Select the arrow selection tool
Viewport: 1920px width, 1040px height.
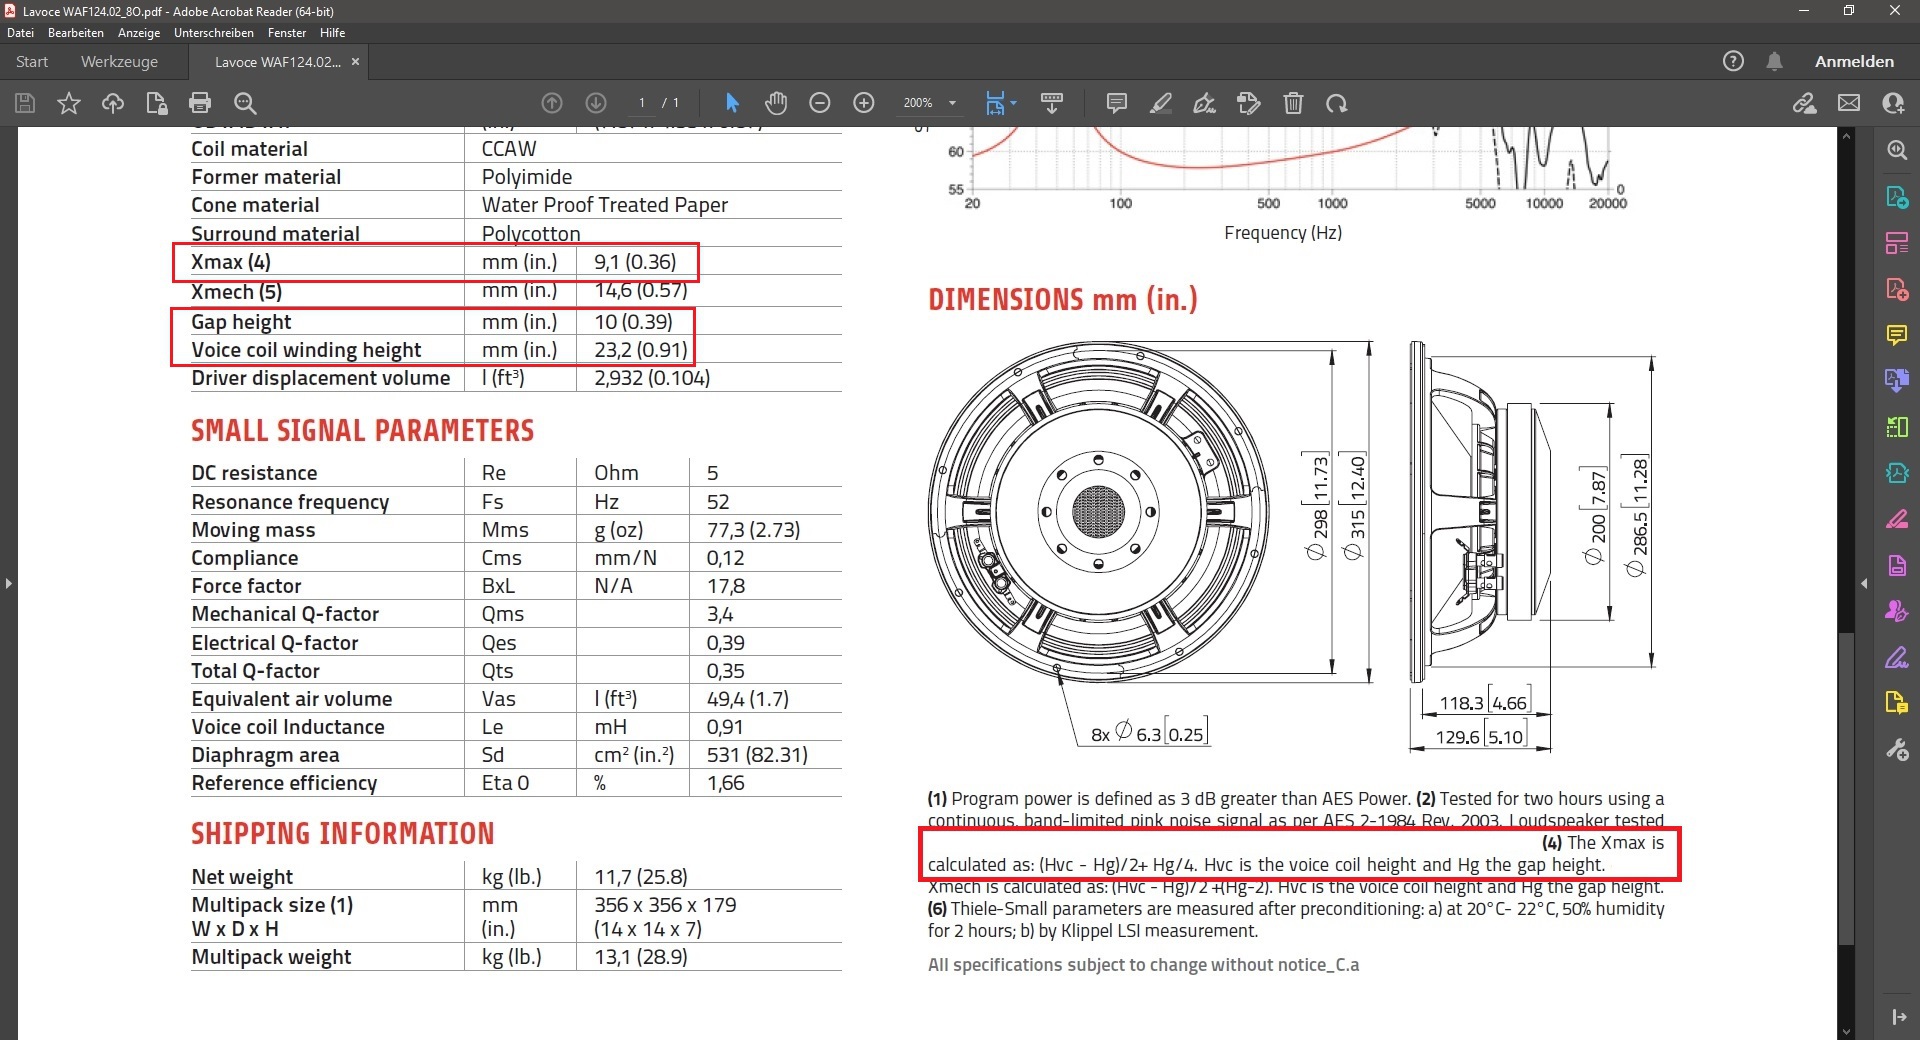point(732,103)
